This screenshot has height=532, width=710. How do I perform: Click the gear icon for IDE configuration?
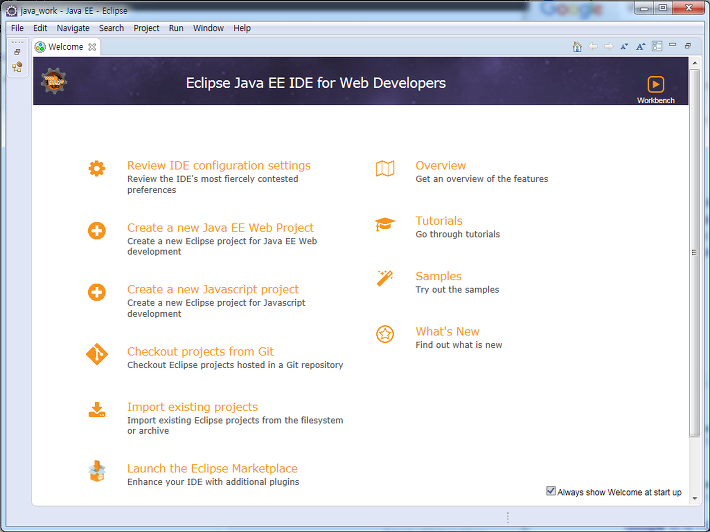96,168
